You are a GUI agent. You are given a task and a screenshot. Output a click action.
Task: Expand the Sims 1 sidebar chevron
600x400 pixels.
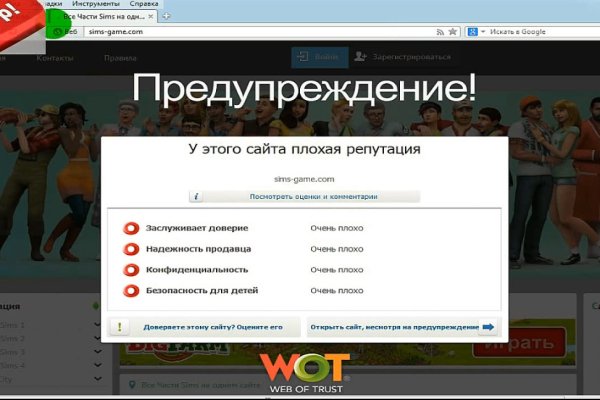click(98, 326)
